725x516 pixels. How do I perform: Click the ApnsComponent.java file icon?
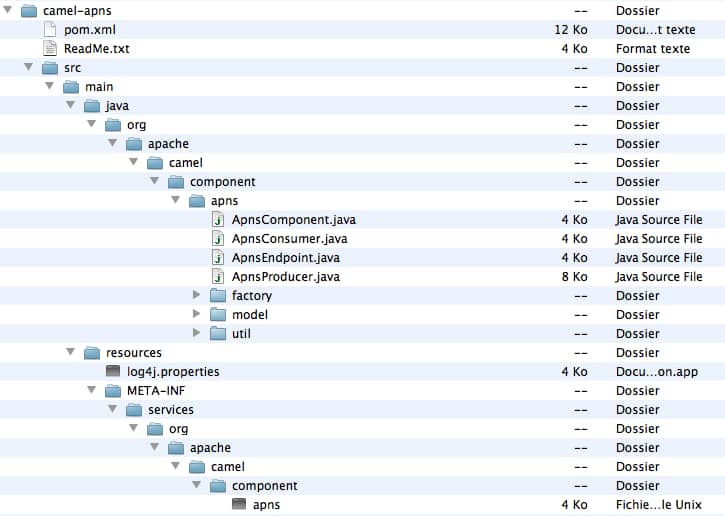pos(218,220)
